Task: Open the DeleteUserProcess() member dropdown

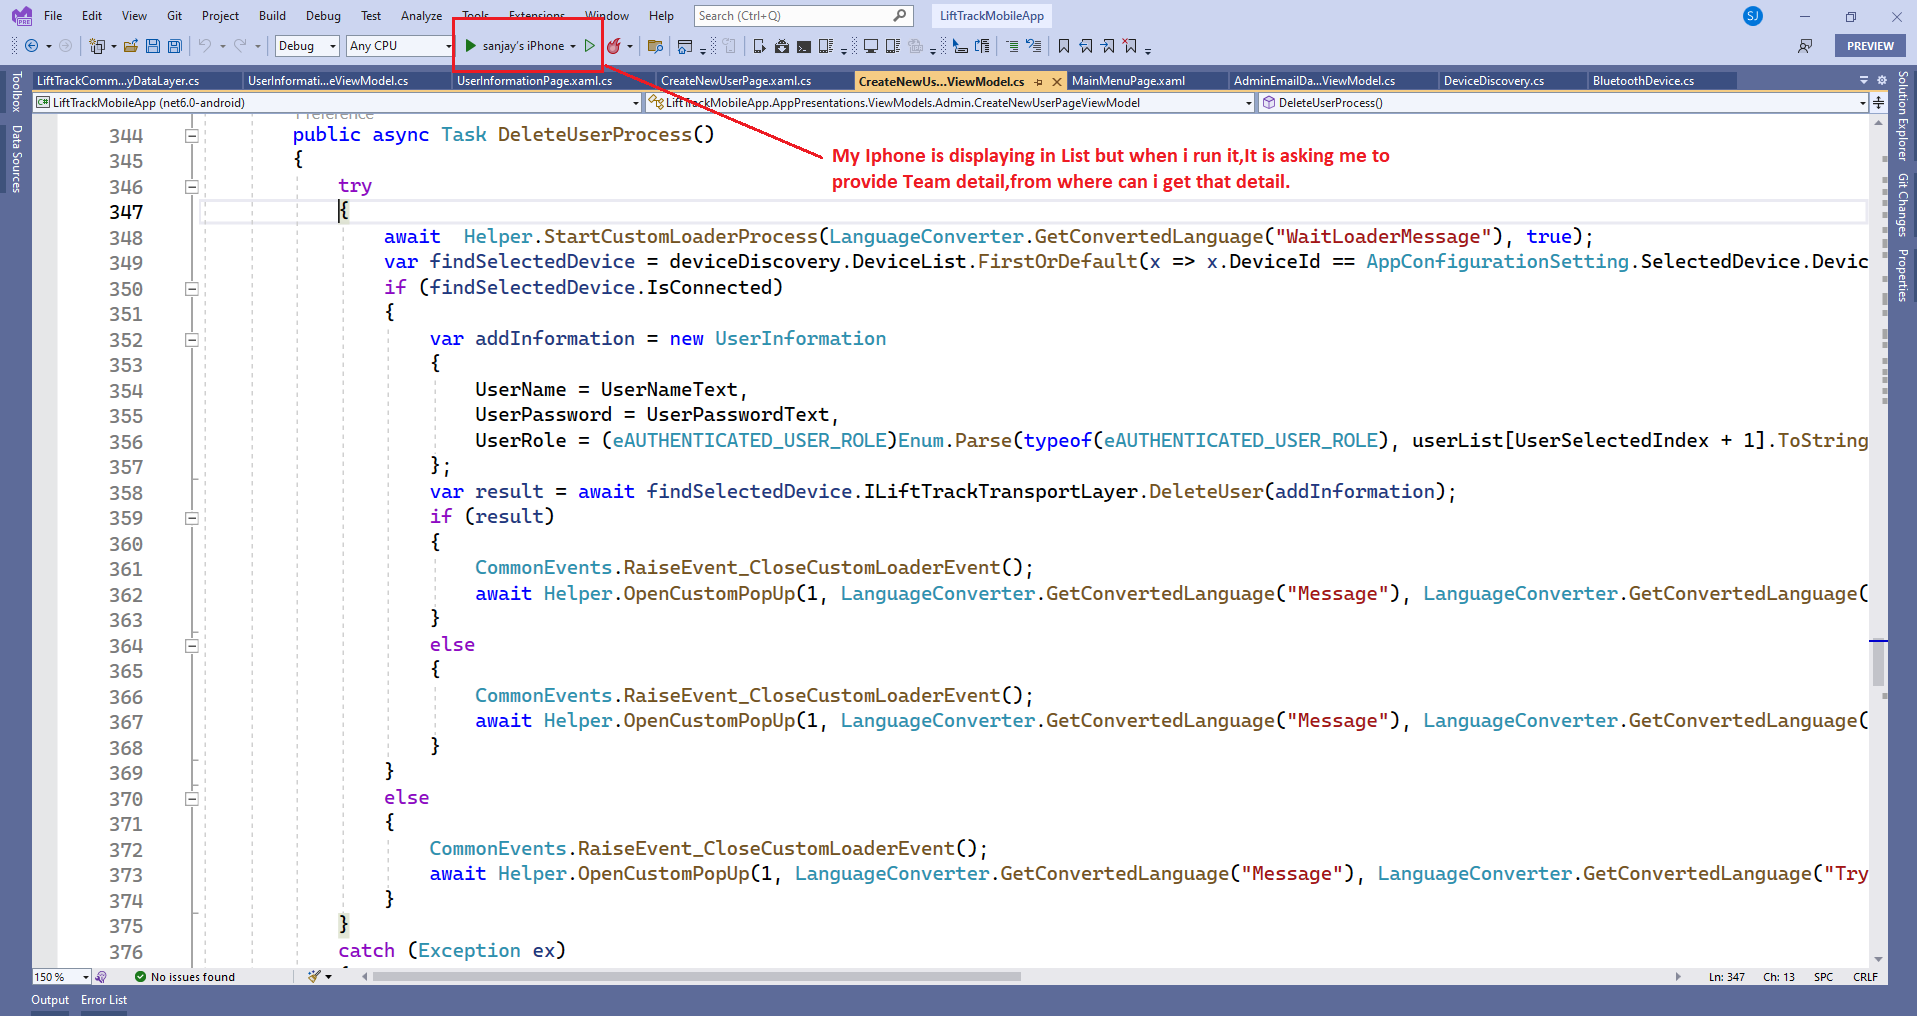Action: pyautogui.click(x=1564, y=103)
